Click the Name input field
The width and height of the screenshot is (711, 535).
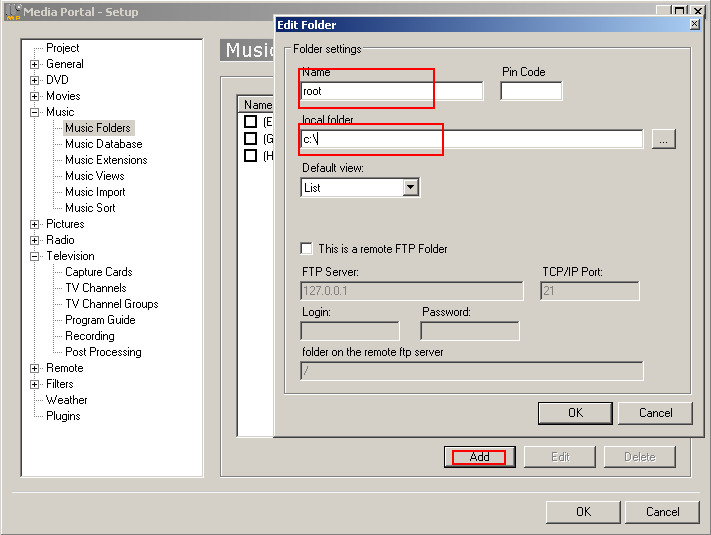pos(392,91)
